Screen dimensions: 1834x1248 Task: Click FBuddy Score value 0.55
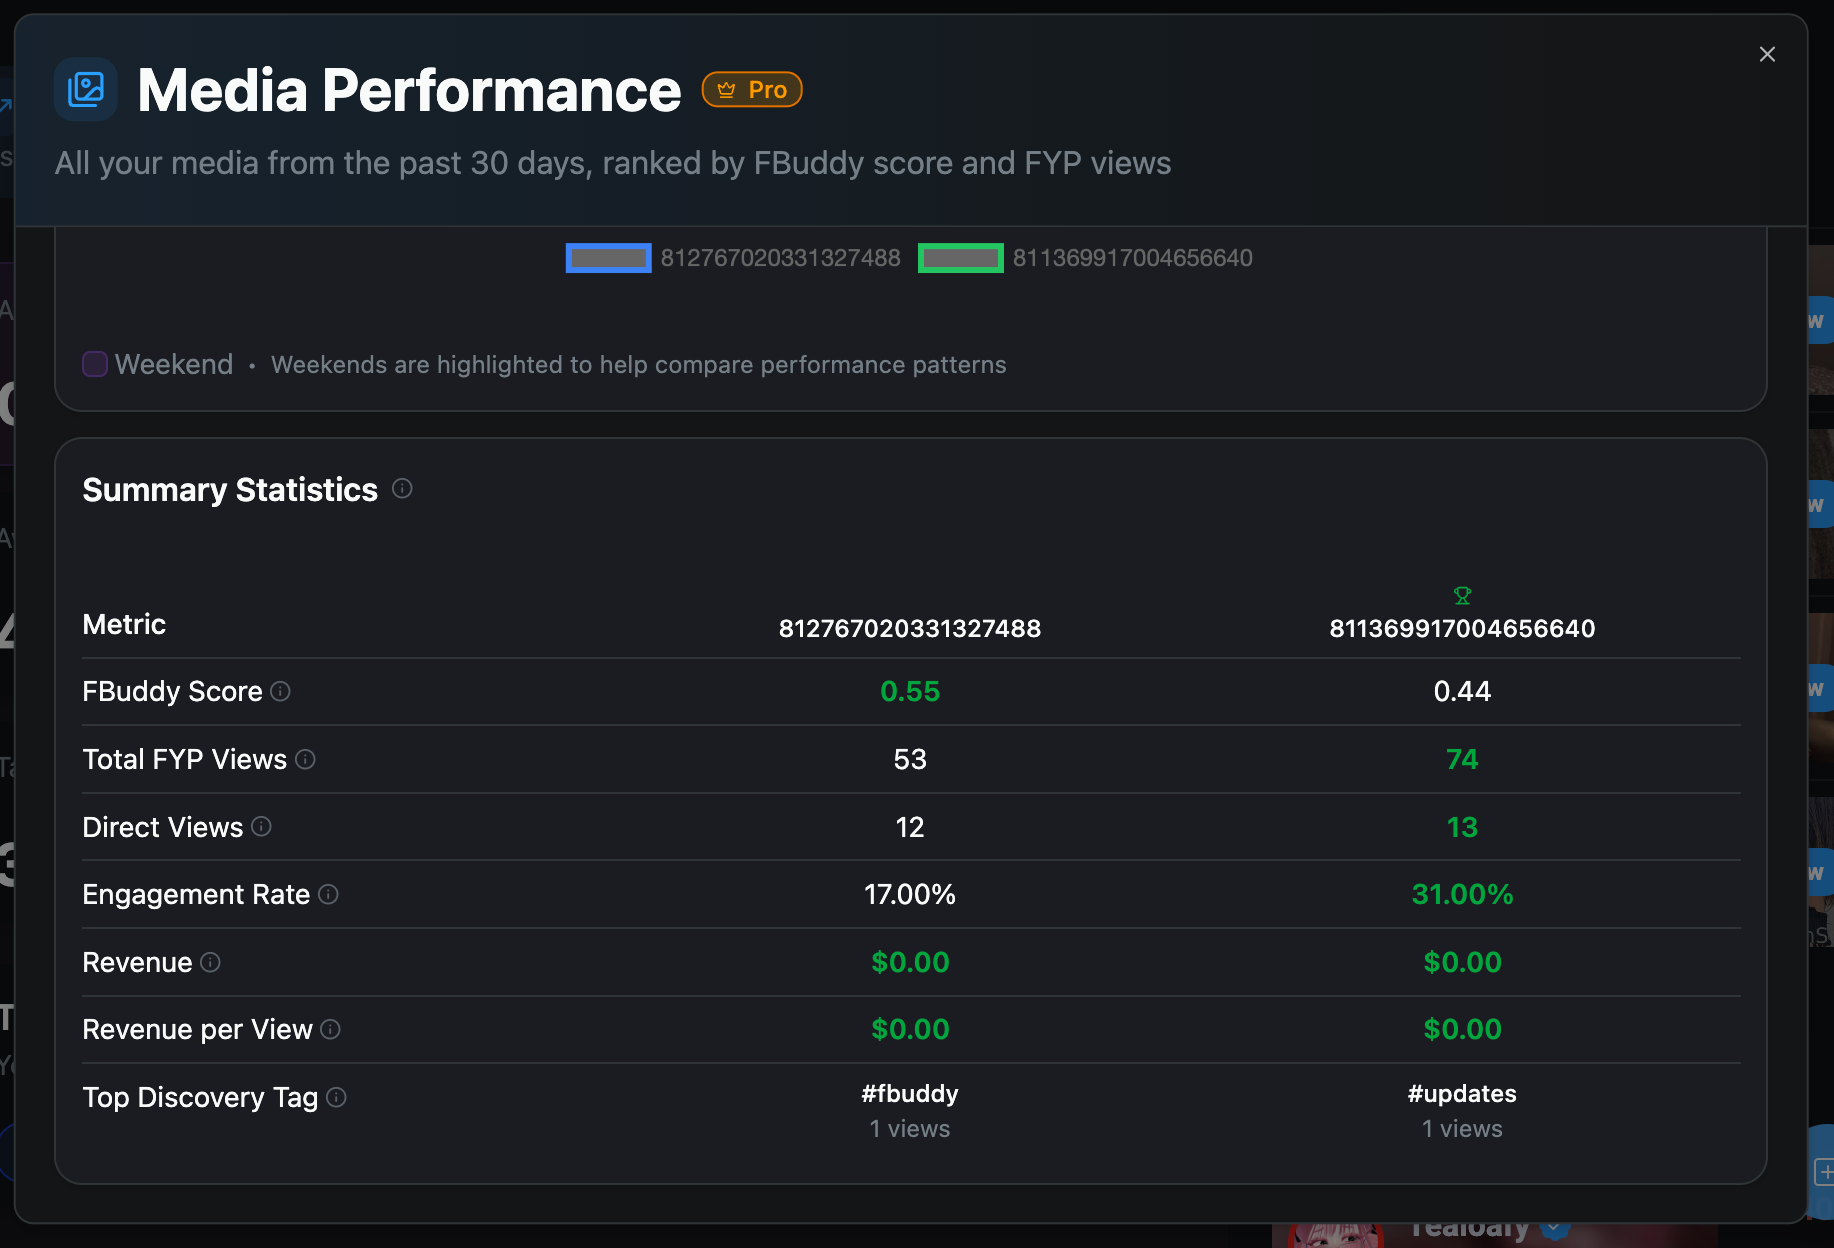pos(910,691)
